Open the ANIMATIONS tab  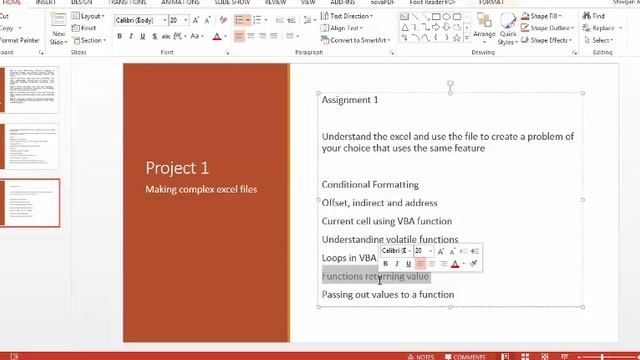point(180,2)
